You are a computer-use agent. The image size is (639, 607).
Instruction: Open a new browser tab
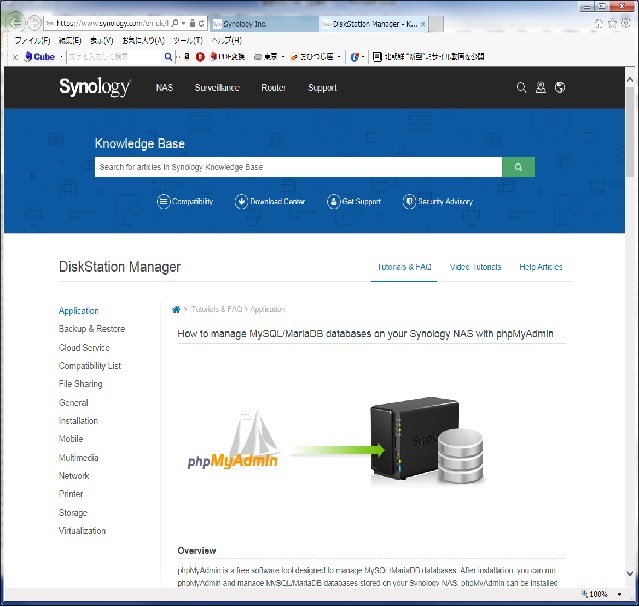[436, 24]
